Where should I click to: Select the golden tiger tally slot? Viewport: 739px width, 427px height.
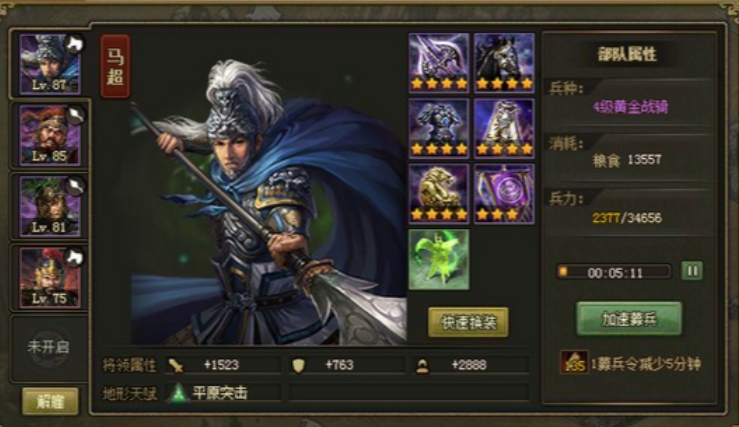click(x=439, y=194)
